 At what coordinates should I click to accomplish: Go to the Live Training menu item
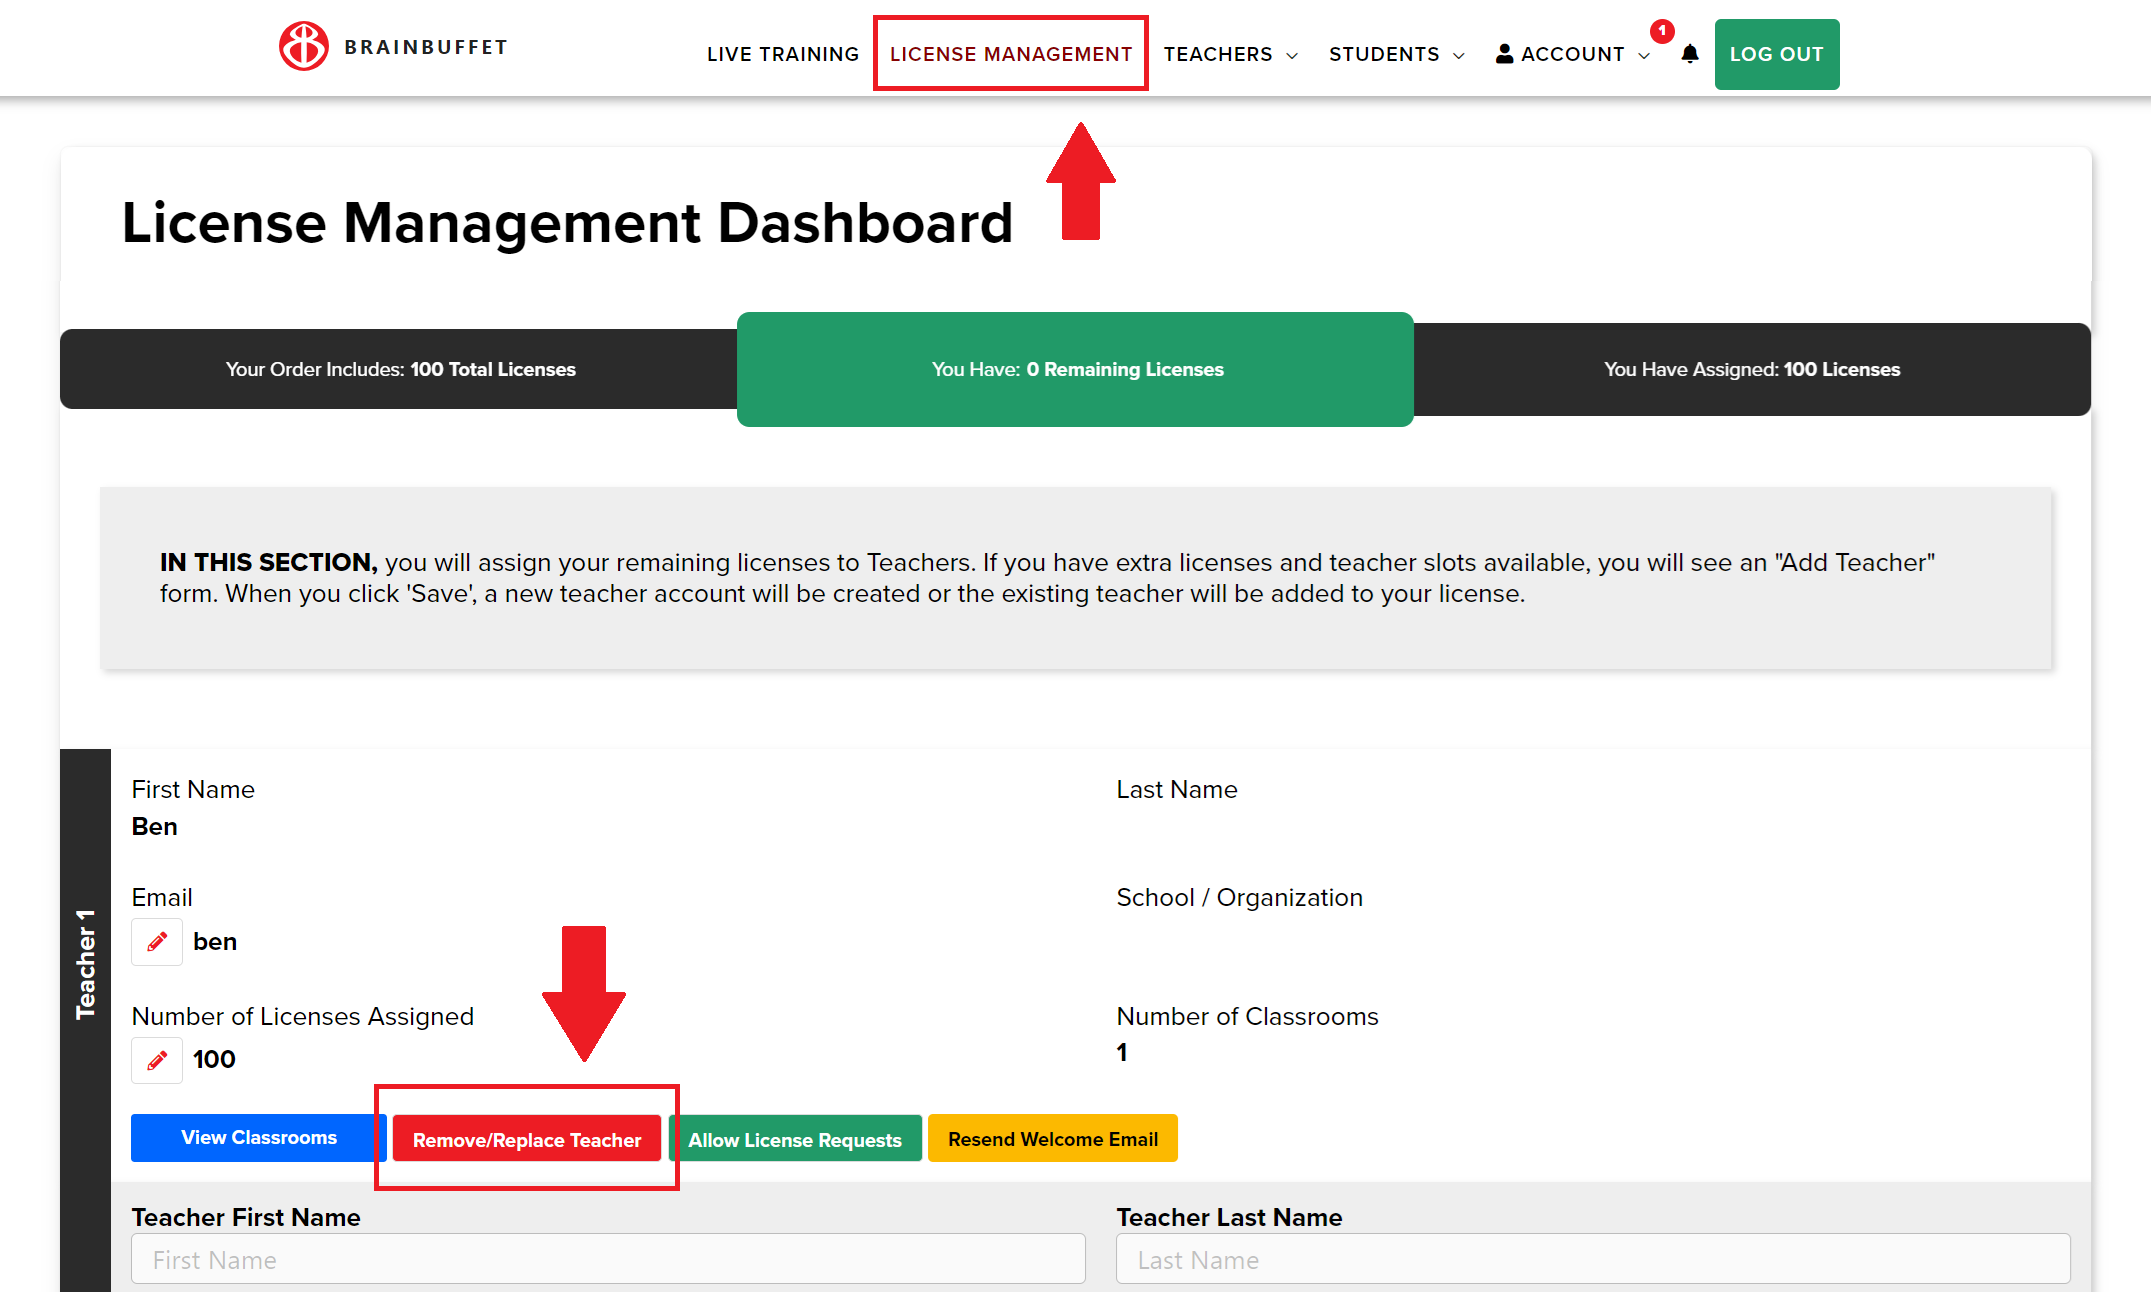(782, 54)
